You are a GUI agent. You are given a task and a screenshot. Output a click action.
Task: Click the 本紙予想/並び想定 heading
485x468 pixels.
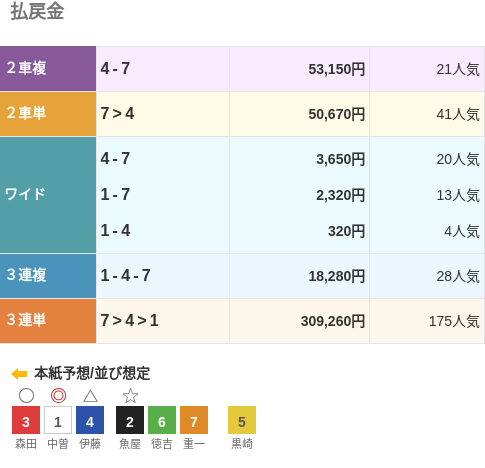pyautogui.click(x=92, y=373)
